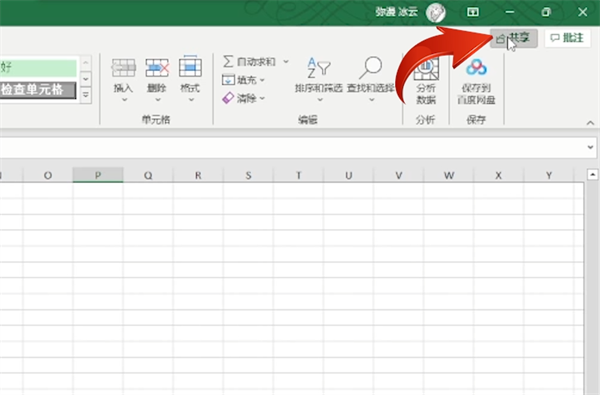Select column P header
The image size is (600, 395).
[x=98, y=175]
